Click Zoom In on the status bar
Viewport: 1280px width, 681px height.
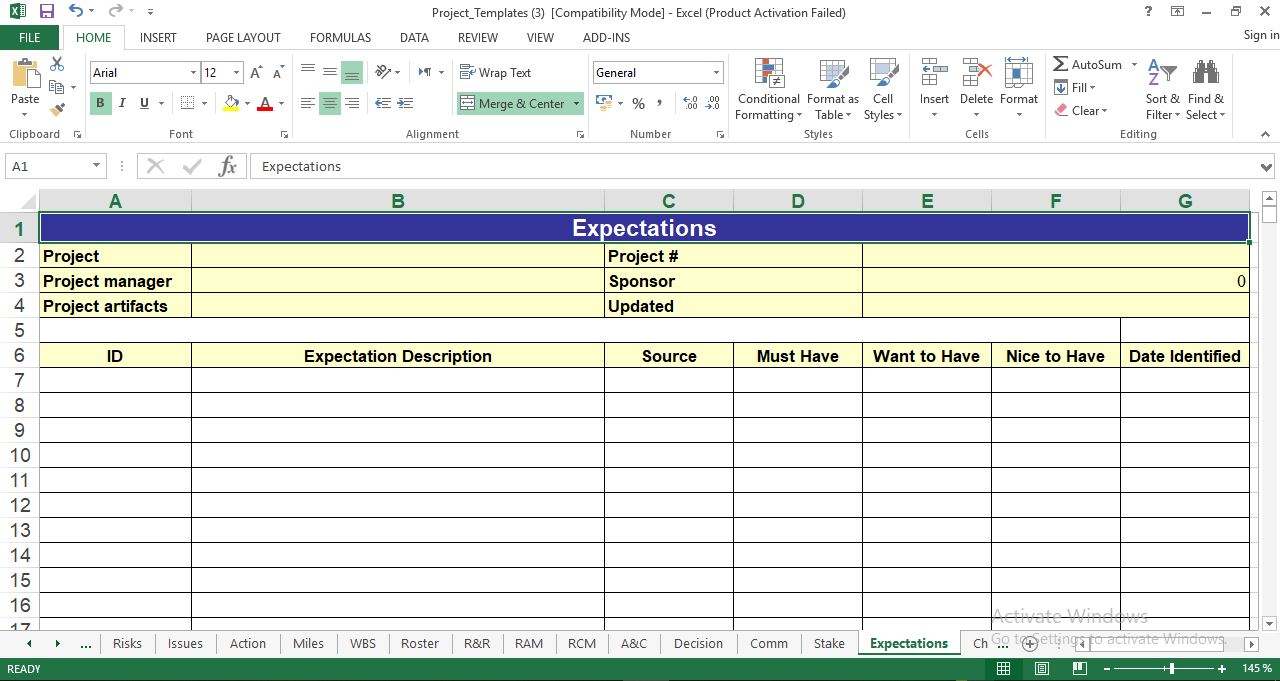pos(1222,668)
